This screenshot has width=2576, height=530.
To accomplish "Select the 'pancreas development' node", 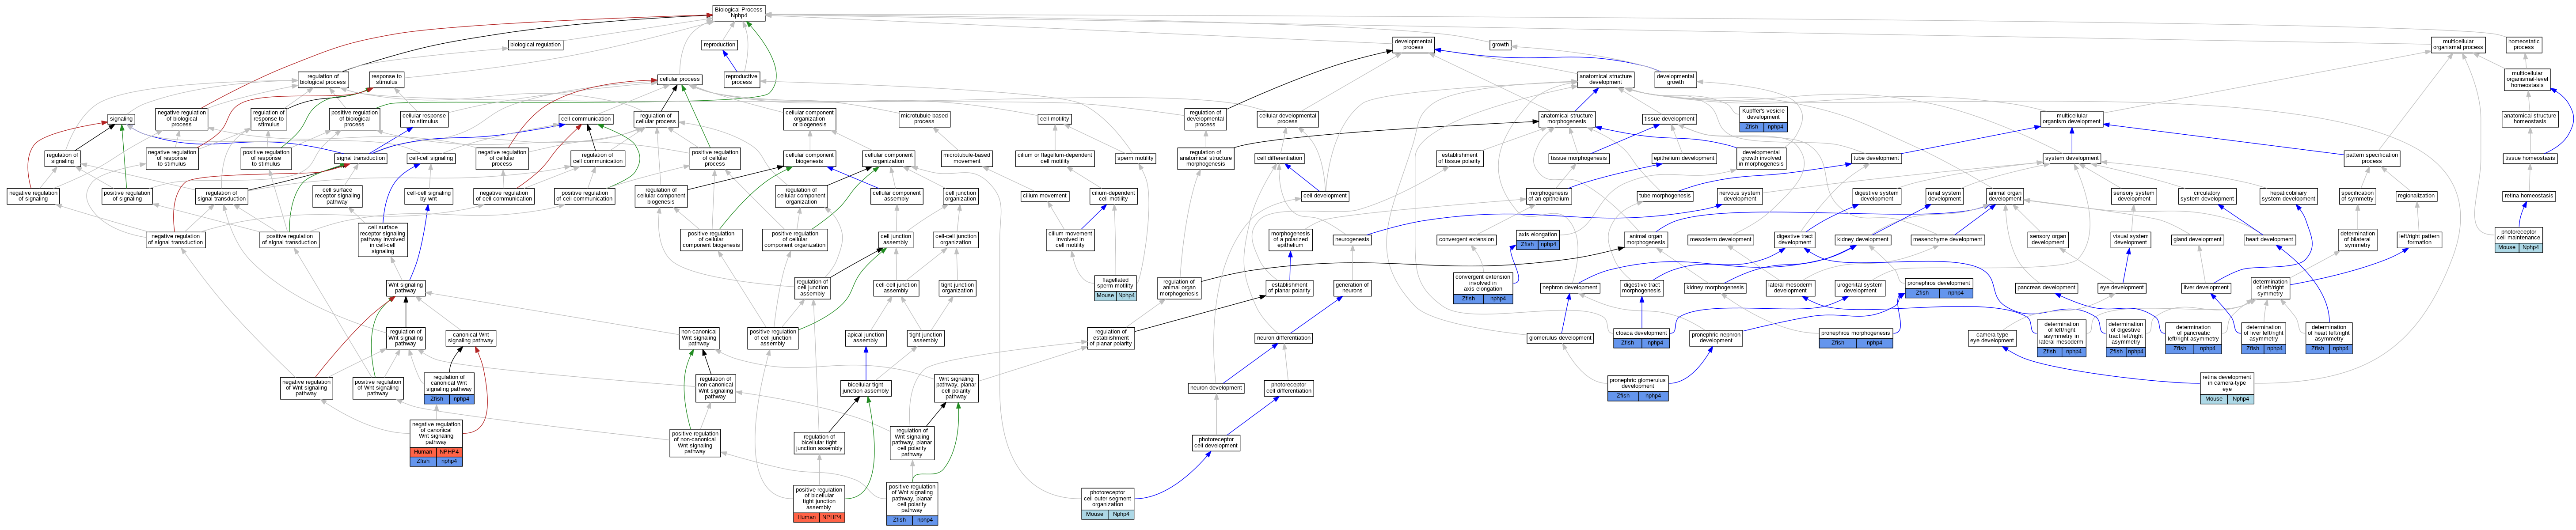I will [2046, 288].
